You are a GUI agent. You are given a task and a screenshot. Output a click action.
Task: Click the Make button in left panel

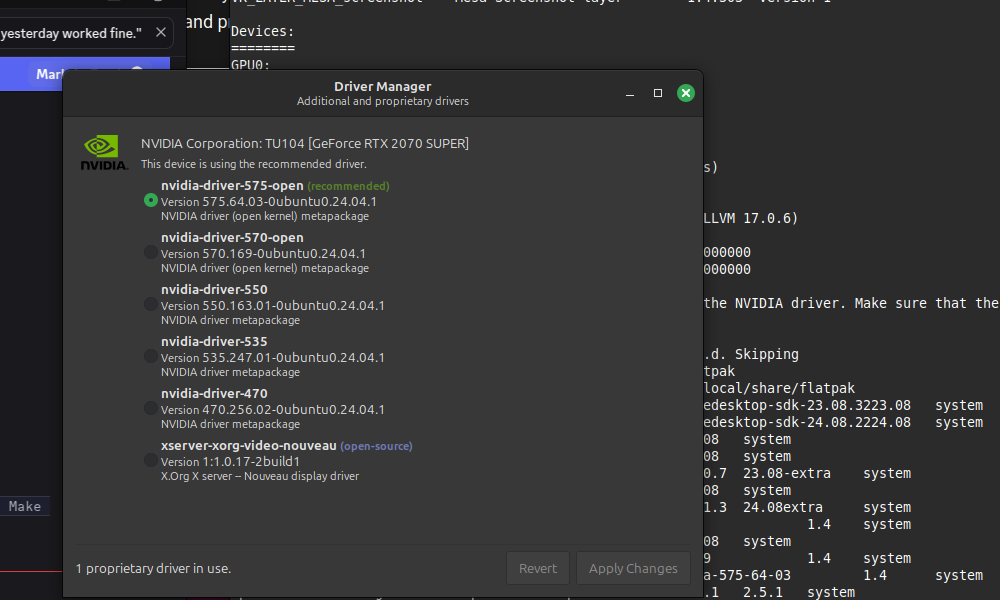pyautogui.click(x=25, y=506)
